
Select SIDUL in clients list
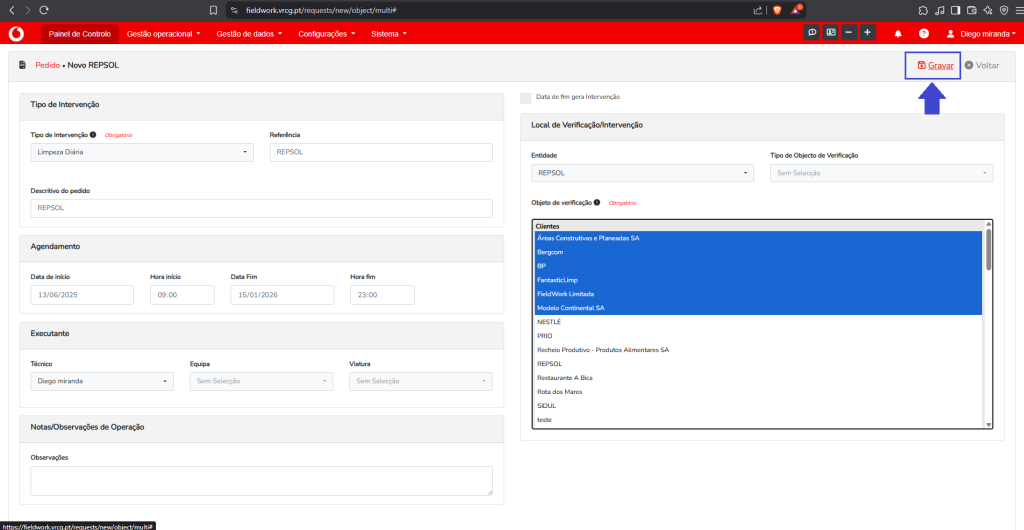[x=758, y=405]
